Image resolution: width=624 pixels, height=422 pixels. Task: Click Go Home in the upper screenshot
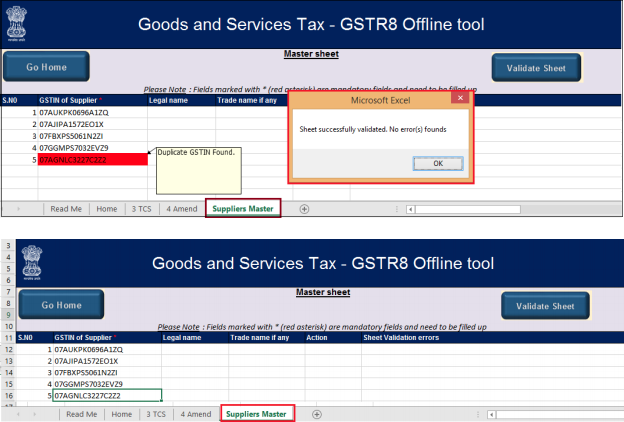(x=46, y=67)
